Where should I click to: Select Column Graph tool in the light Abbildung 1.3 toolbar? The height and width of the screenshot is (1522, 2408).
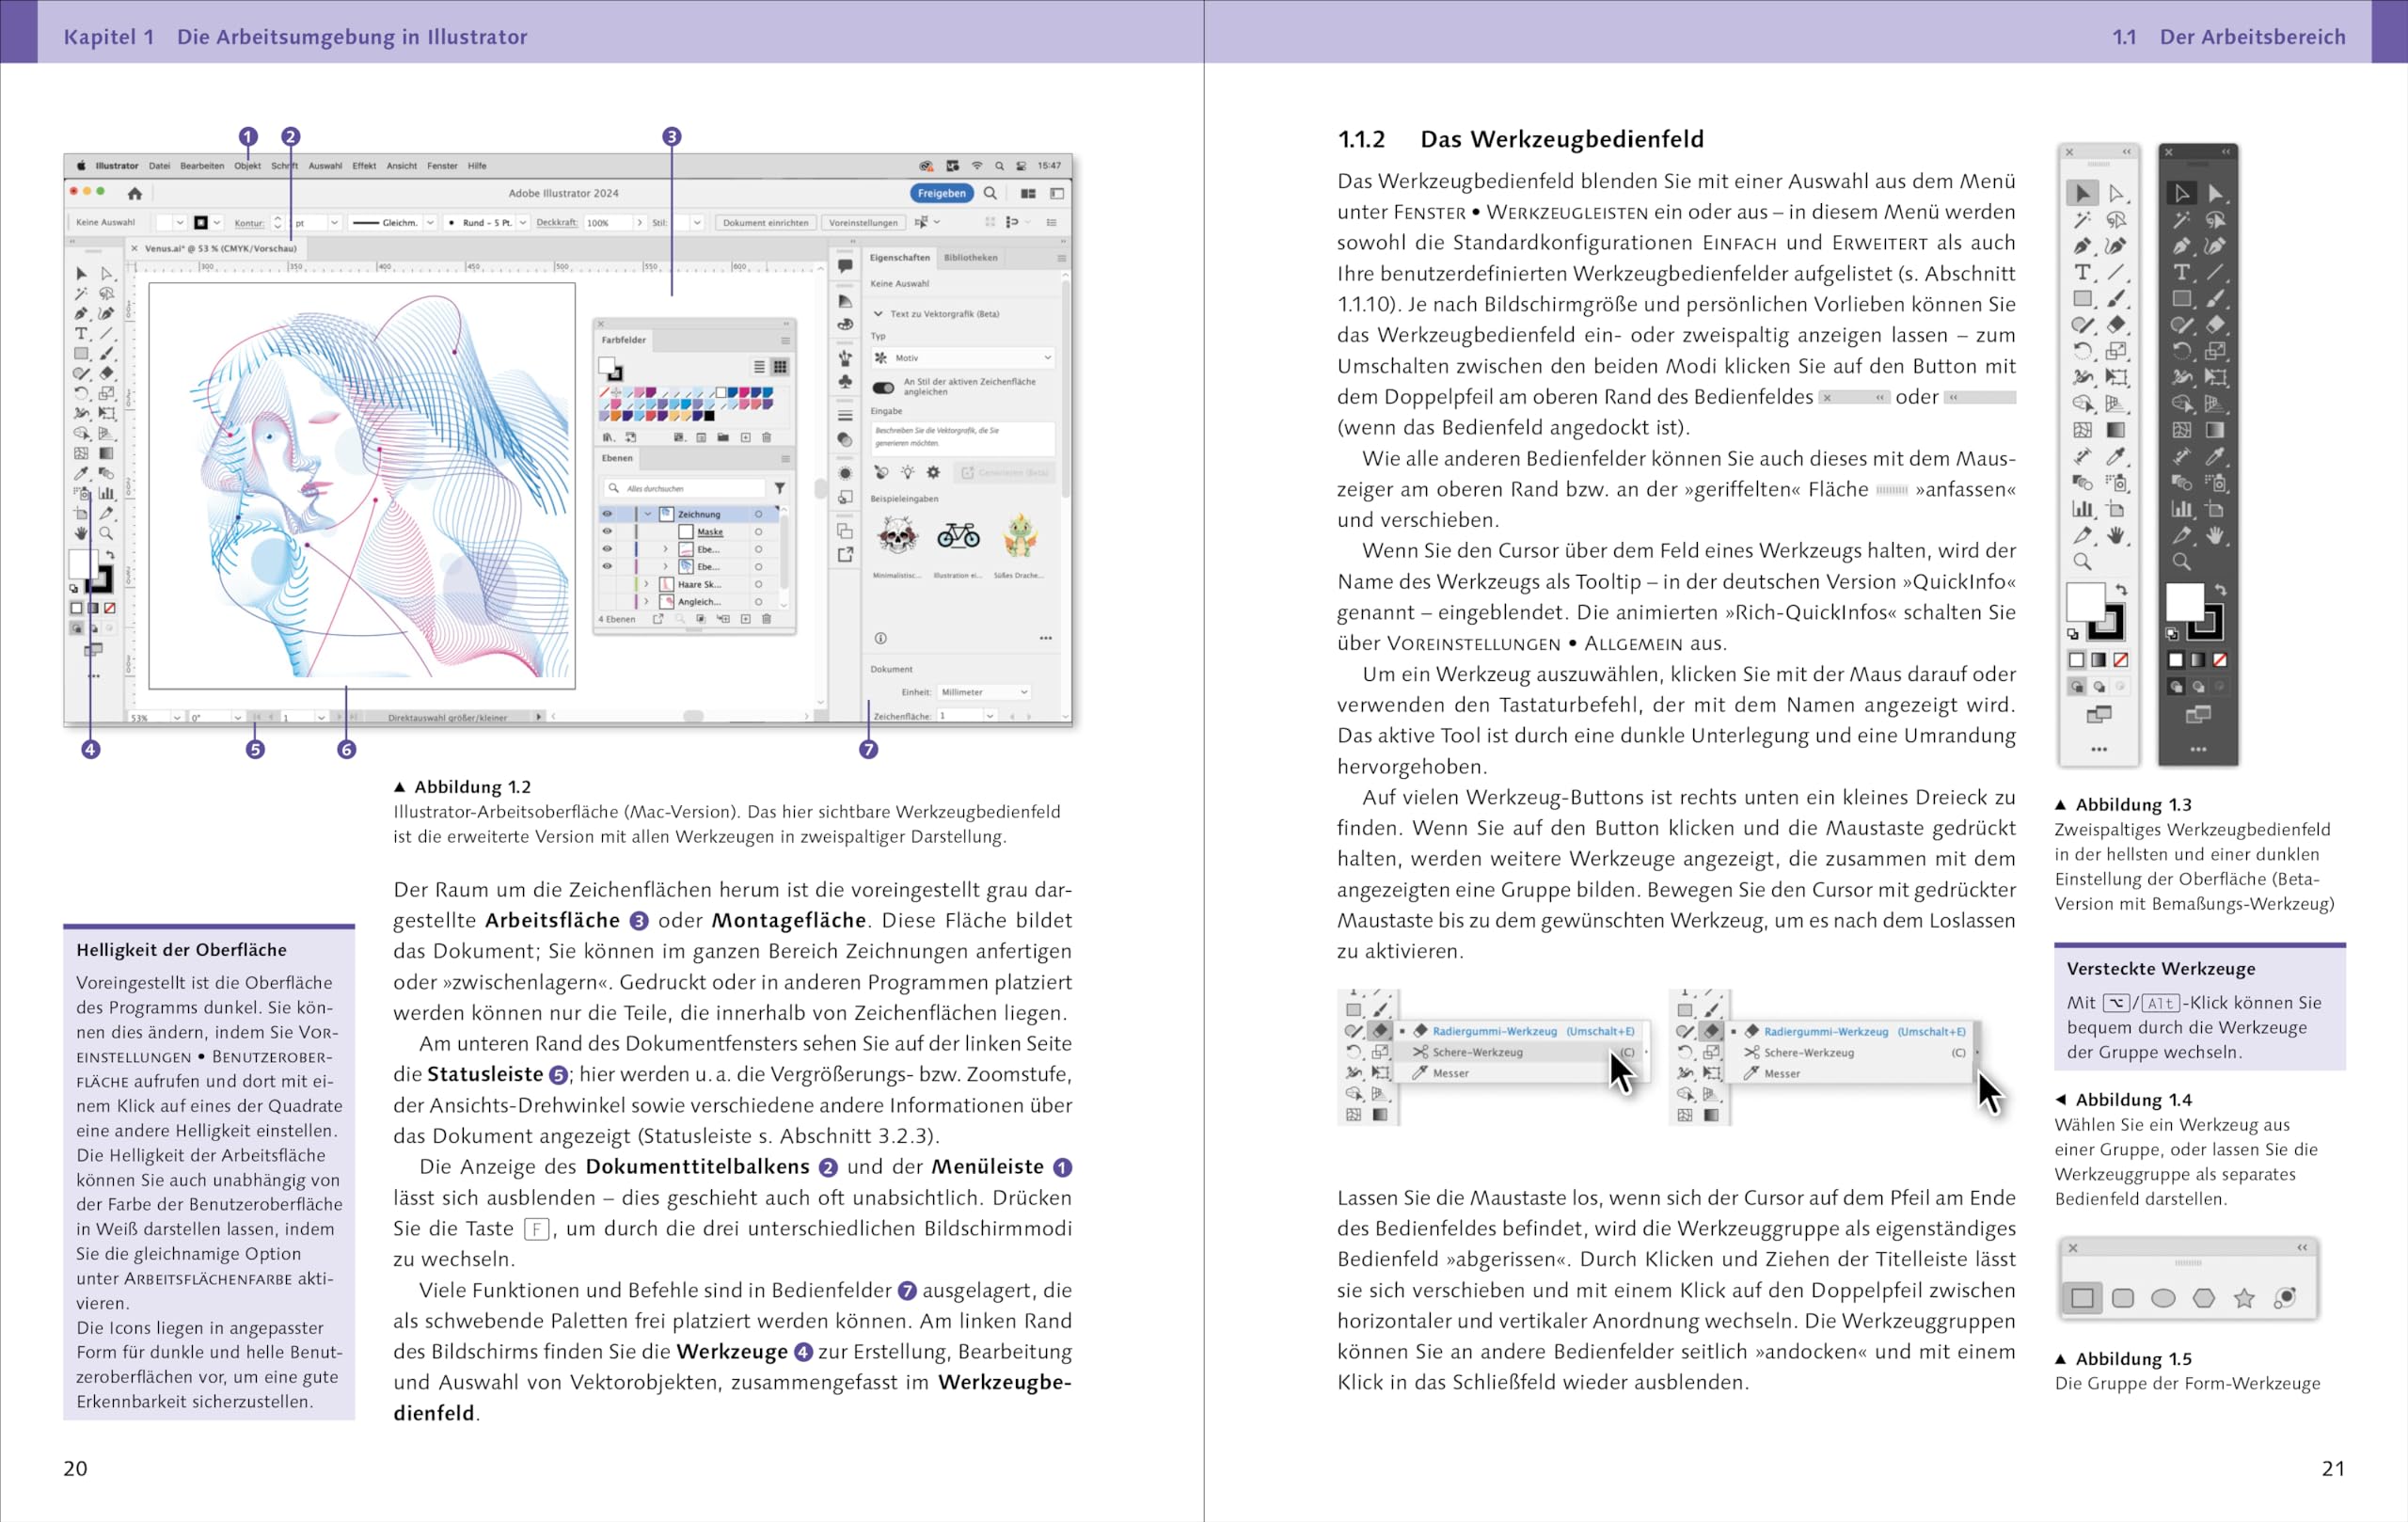pos(2083,508)
